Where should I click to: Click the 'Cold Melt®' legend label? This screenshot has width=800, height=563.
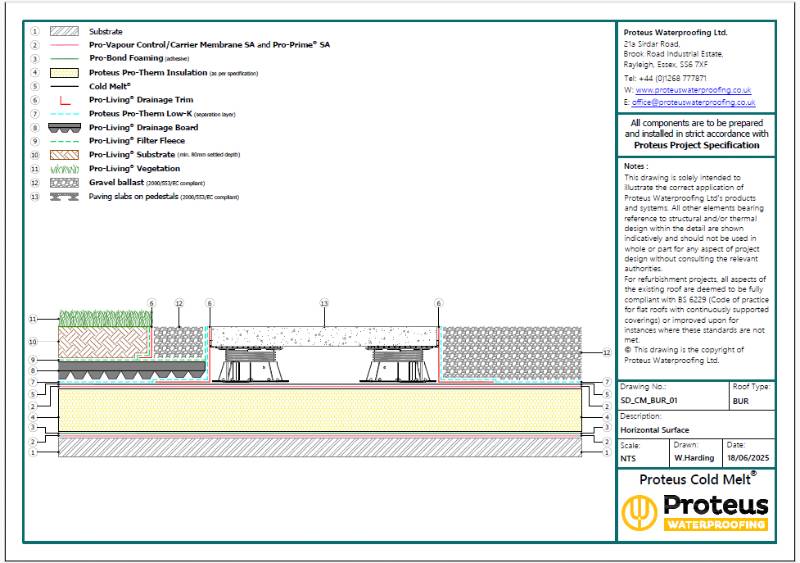(x=110, y=86)
